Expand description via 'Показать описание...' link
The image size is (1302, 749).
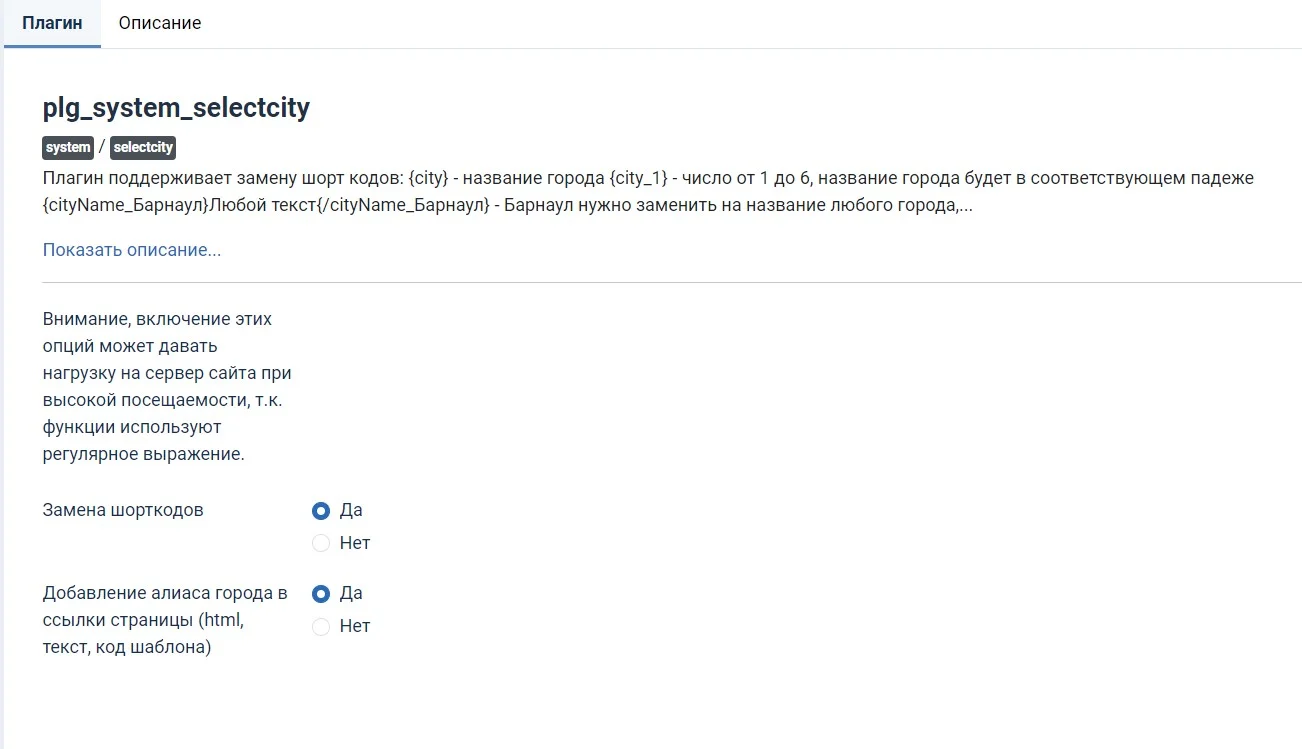[132, 250]
